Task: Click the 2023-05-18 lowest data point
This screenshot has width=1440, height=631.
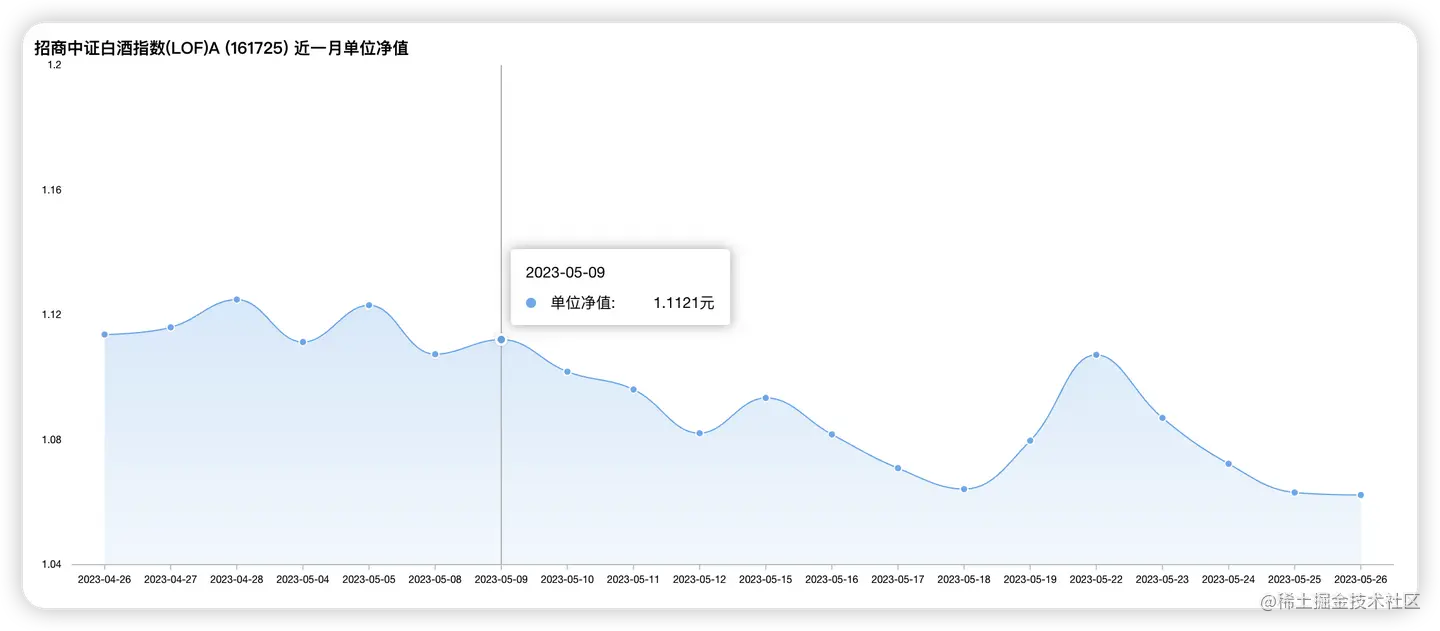Action: click(964, 489)
